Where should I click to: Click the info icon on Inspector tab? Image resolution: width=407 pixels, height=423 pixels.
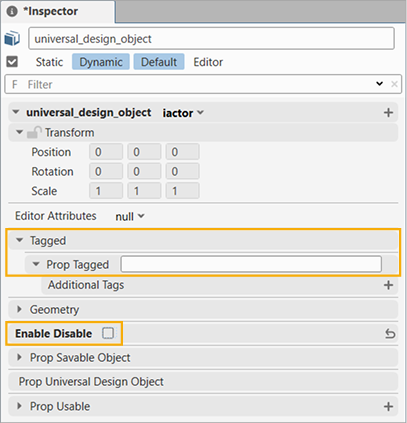(12, 11)
